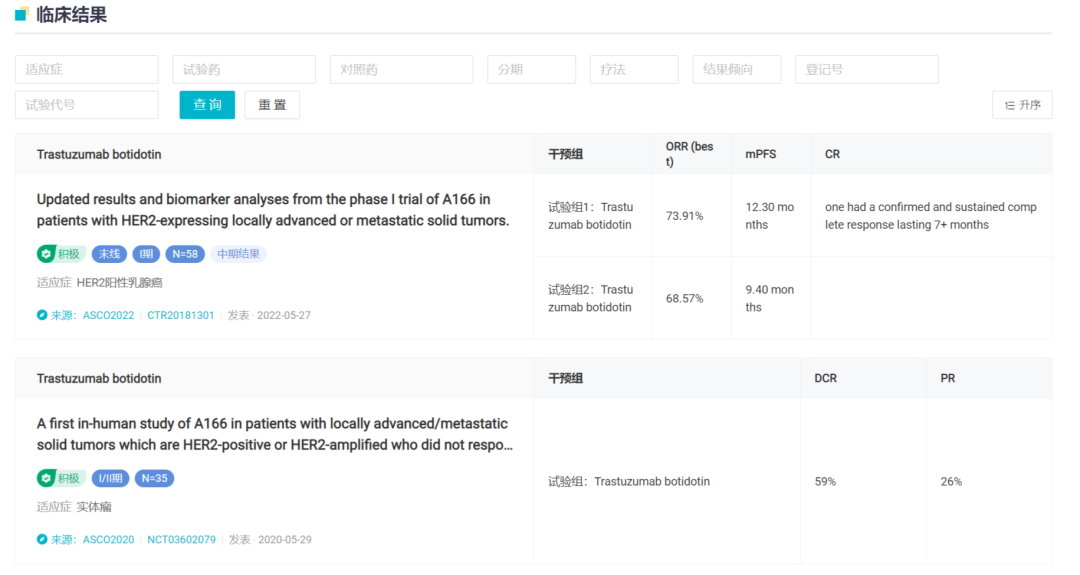Click the source icon beside ASCO2020
The height and width of the screenshot is (575, 1080).
(42, 539)
